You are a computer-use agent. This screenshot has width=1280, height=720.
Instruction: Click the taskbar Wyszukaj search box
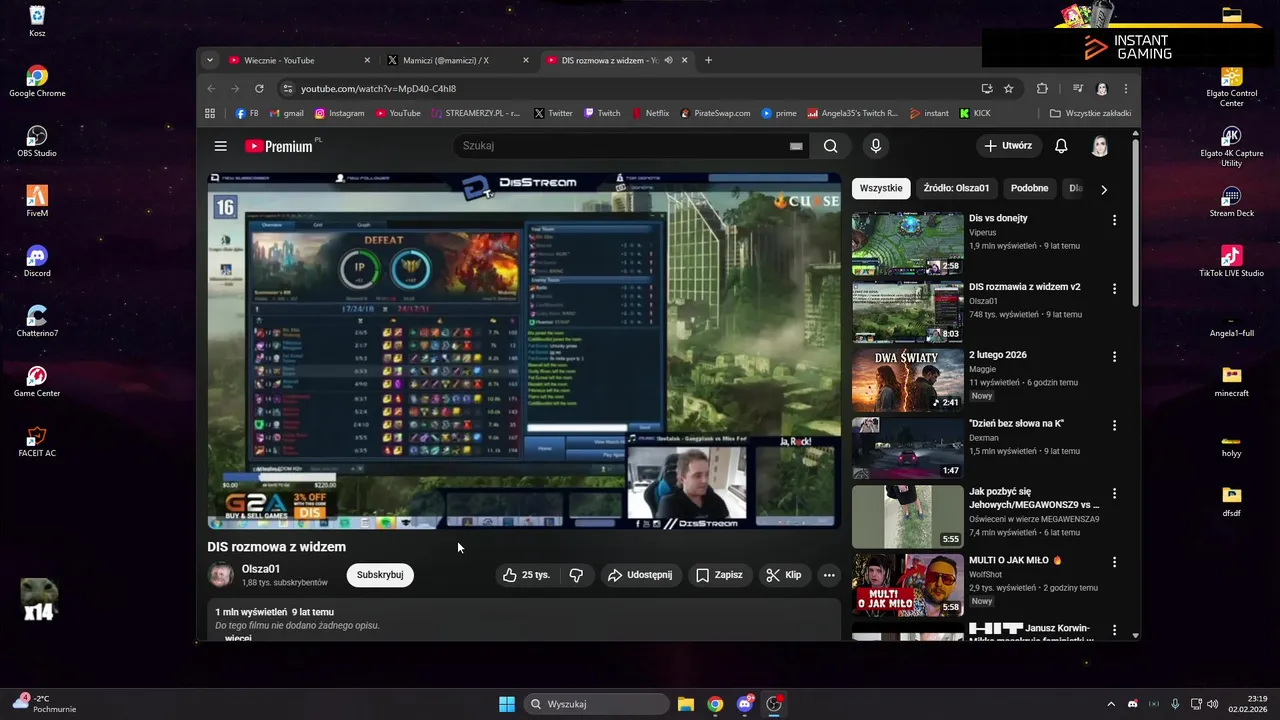point(596,704)
